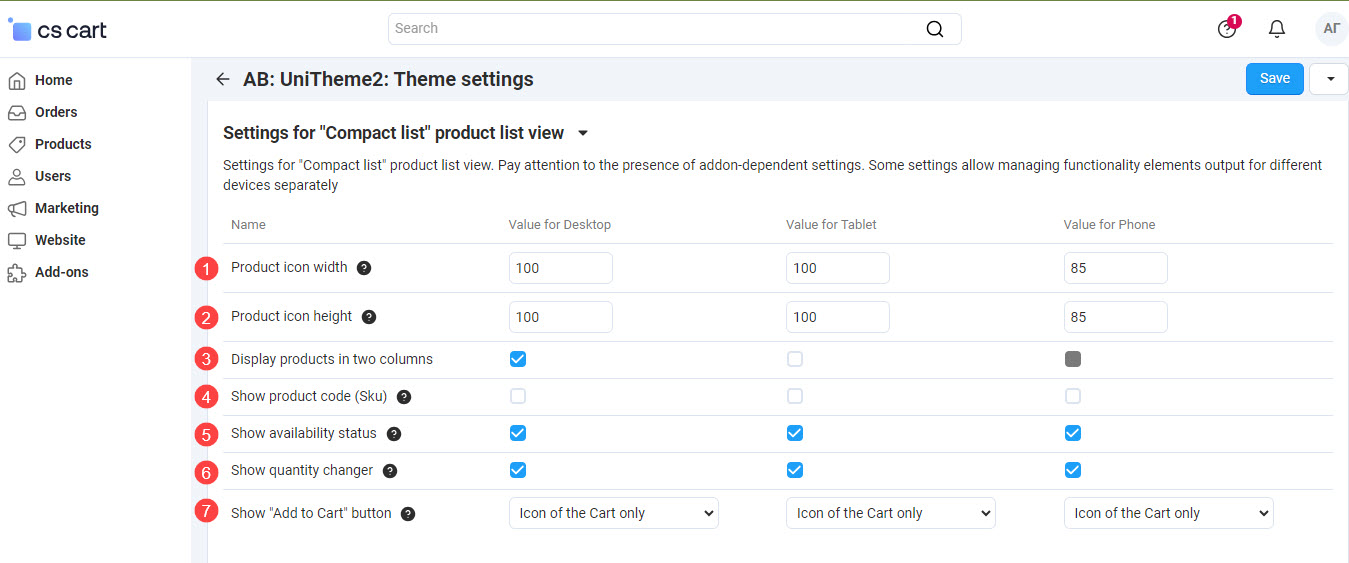Screen dimensions: 1349x563
Task: Click Product icon width Phone field
Action: [x=1116, y=268]
